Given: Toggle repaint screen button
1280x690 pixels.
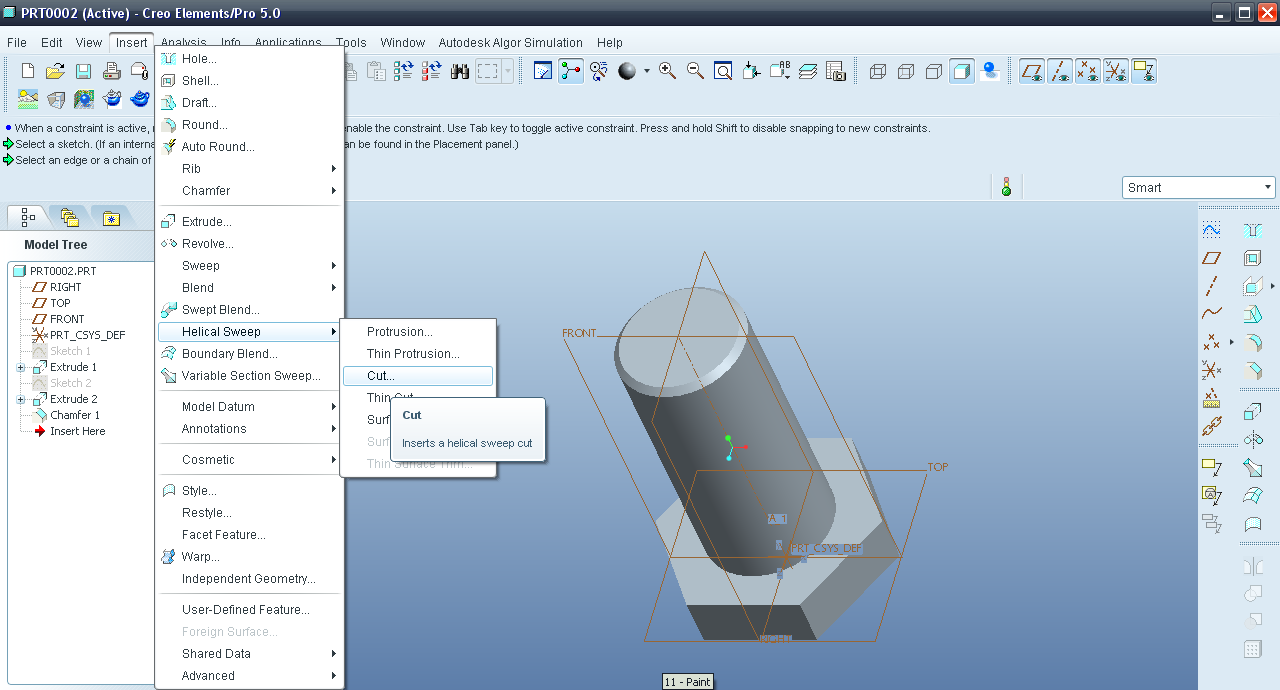Looking at the screenshot, I should click(543, 71).
